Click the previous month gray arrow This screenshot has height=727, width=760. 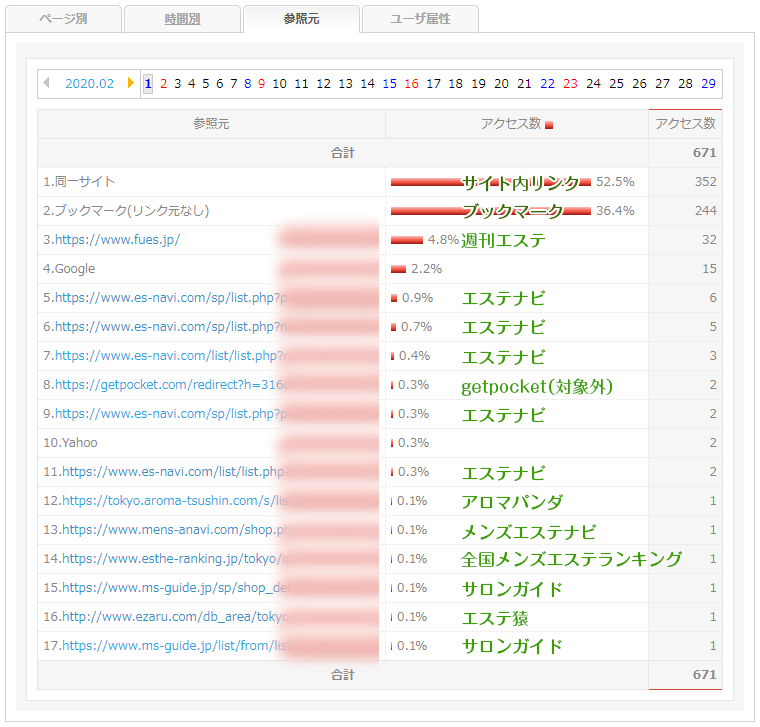(46, 84)
